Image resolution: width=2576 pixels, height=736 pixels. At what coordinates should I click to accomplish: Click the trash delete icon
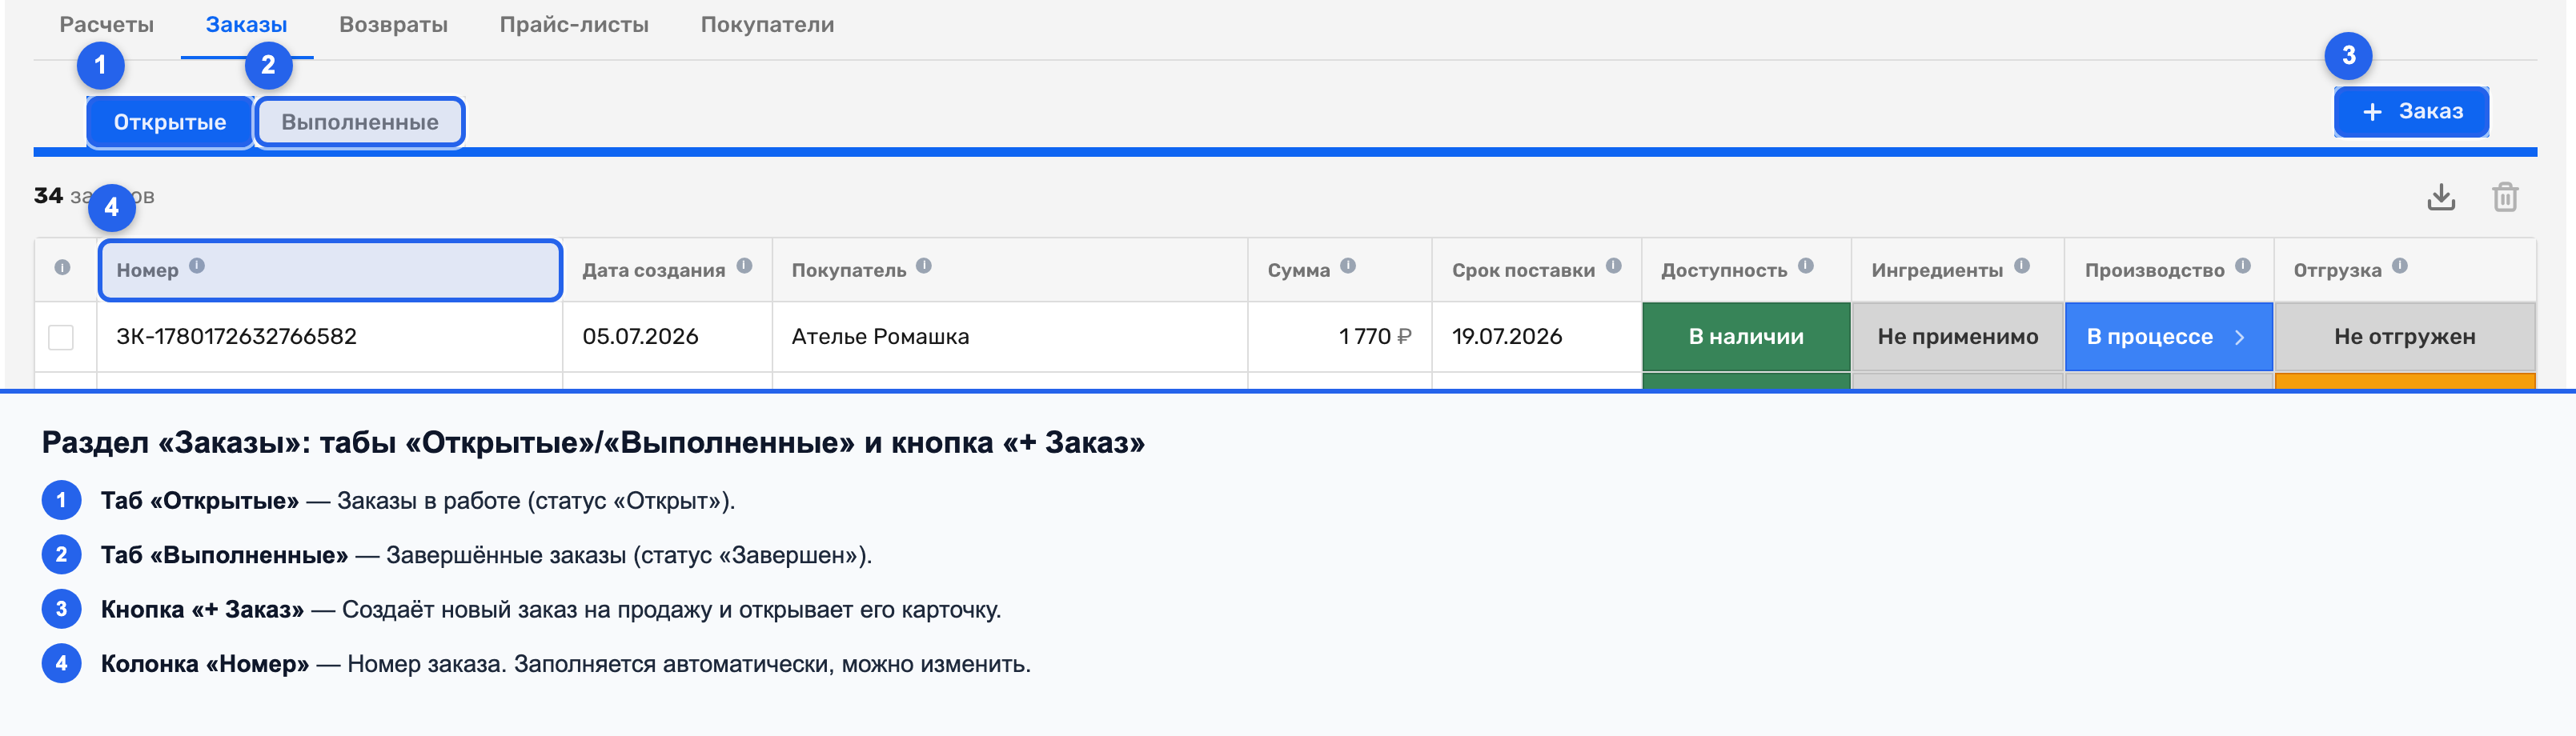[2505, 197]
